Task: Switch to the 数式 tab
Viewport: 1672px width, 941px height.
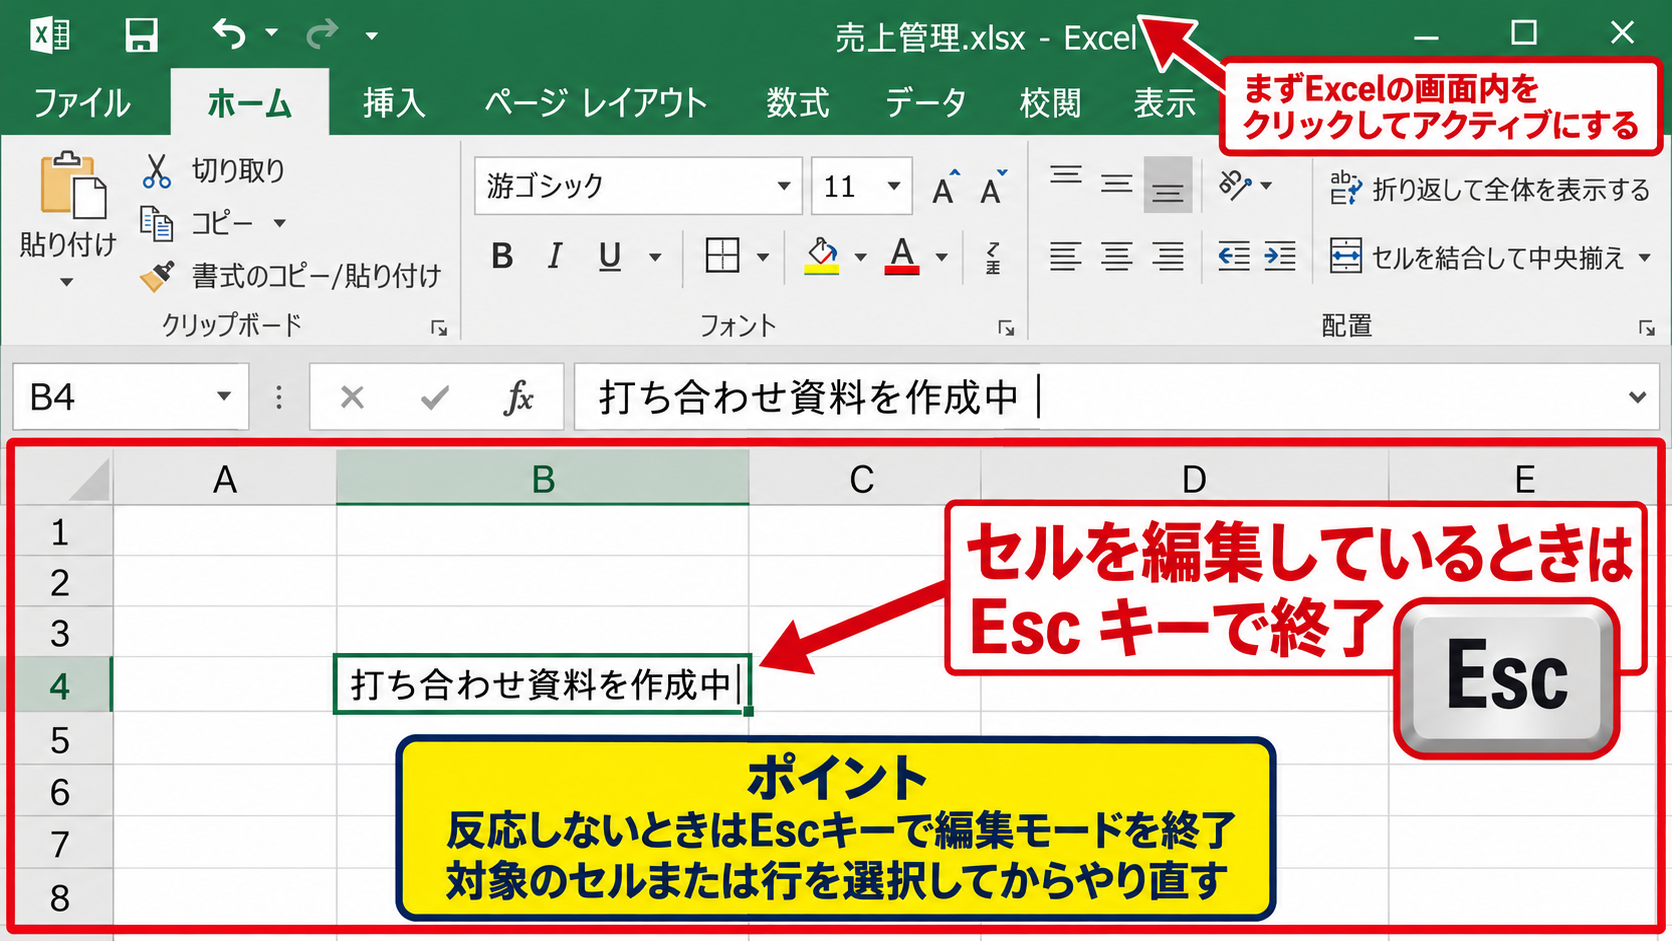Action: [797, 103]
